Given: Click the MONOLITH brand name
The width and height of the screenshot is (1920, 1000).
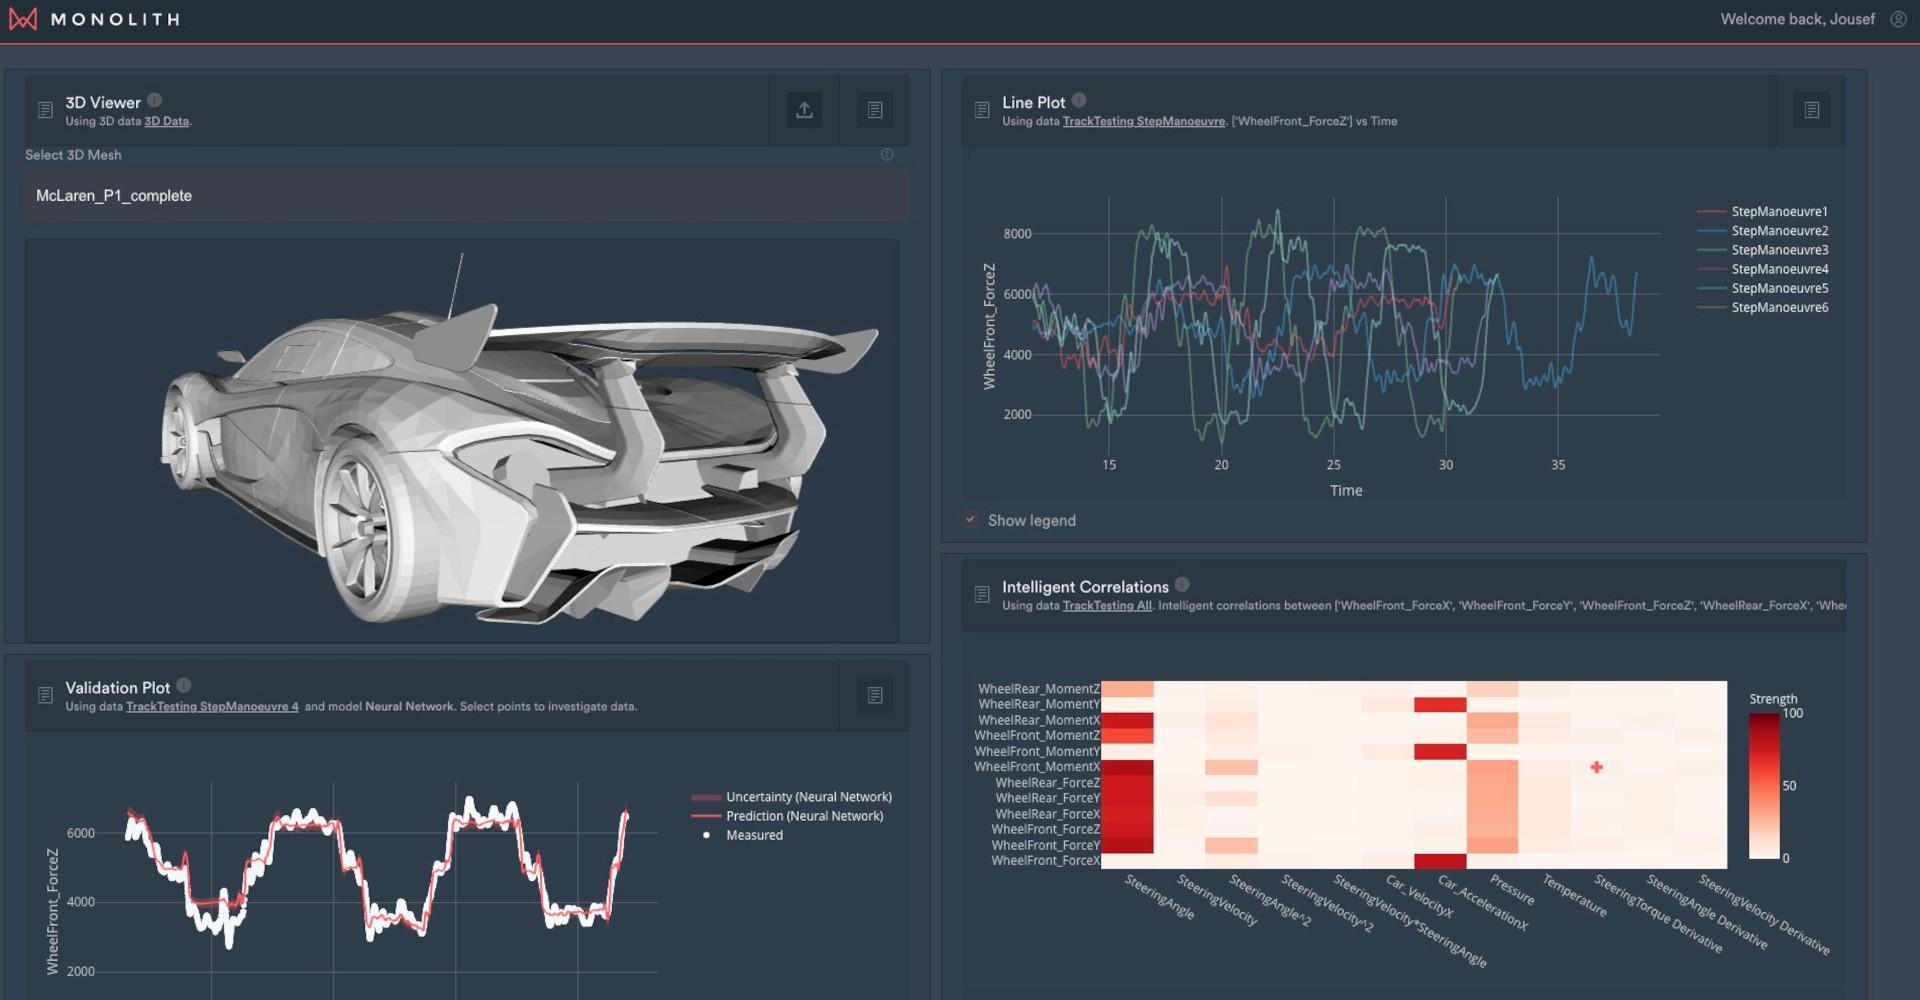Looking at the screenshot, I should [115, 19].
